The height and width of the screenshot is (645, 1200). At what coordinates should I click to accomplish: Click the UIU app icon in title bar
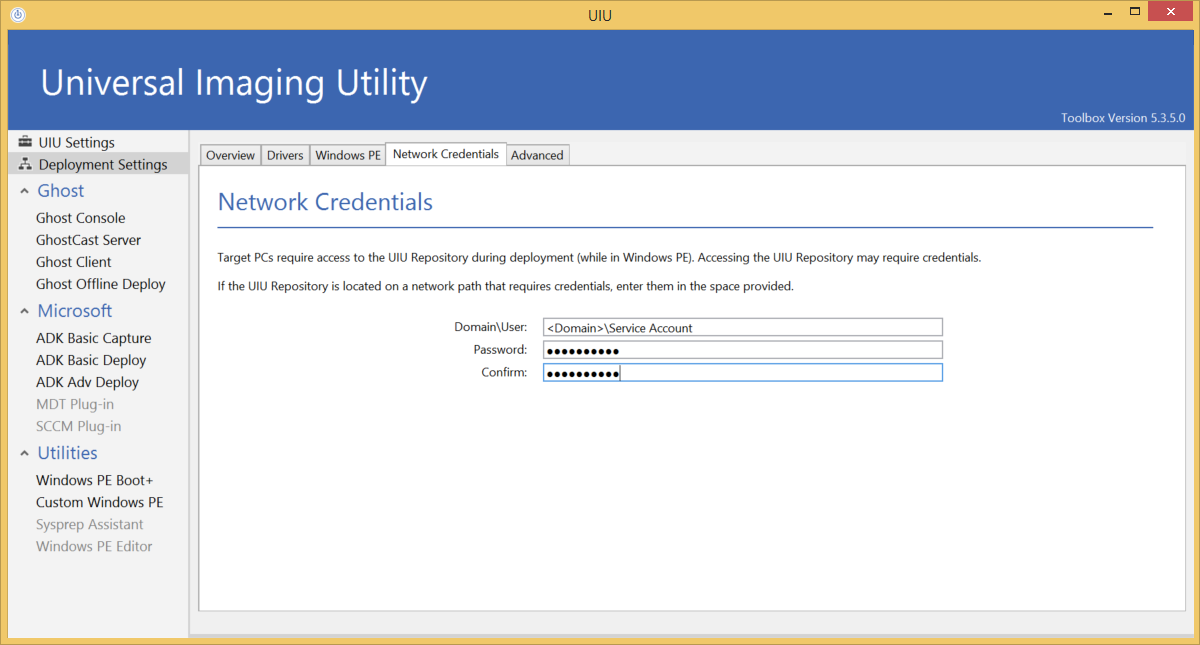[18, 14]
